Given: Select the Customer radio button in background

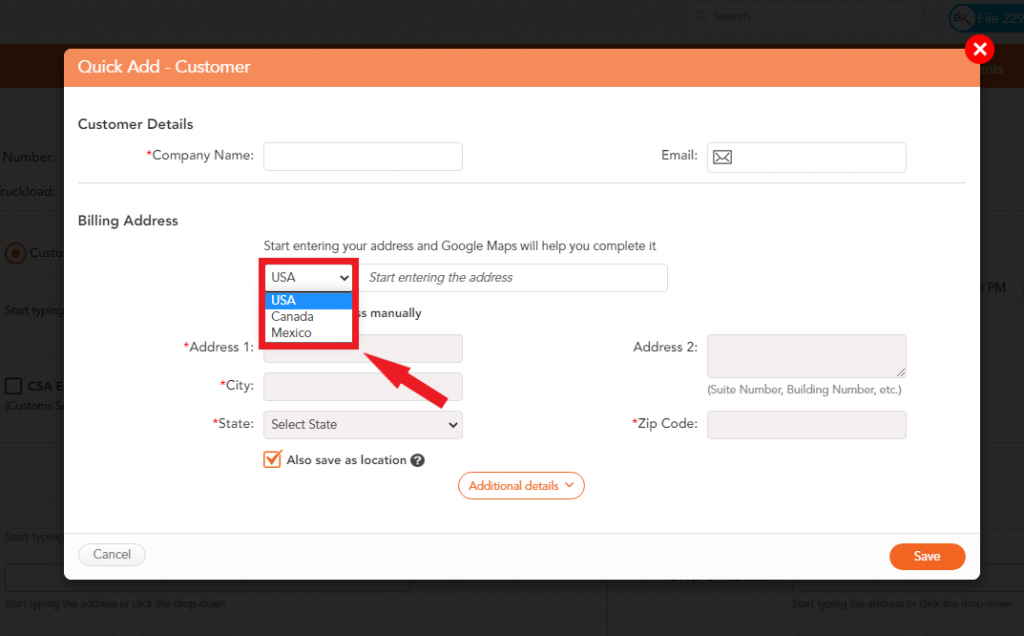Looking at the screenshot, I should pos(16,253).
